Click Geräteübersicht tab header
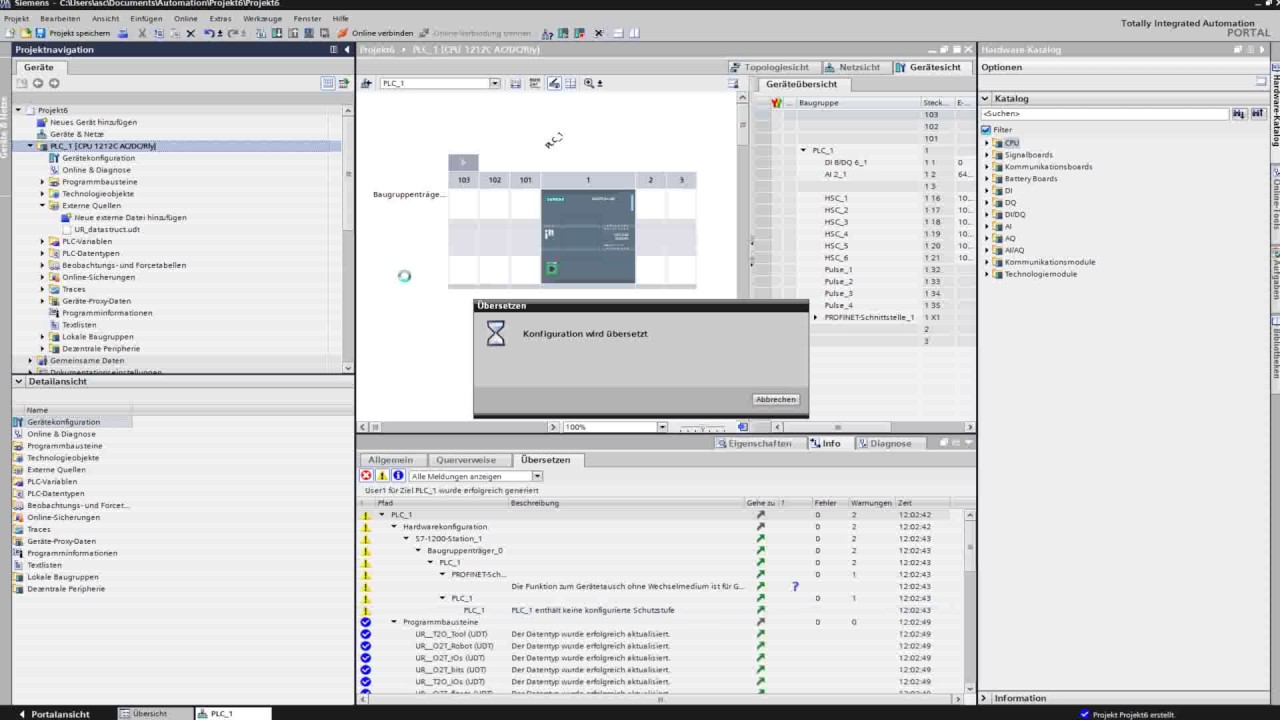 coord(801,84)
